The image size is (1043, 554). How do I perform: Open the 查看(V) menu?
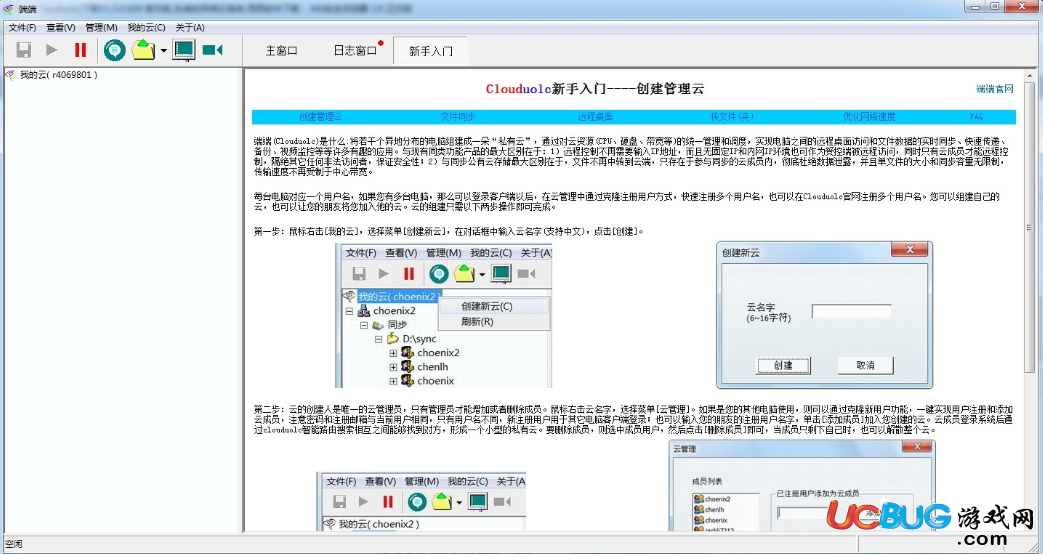61,27
